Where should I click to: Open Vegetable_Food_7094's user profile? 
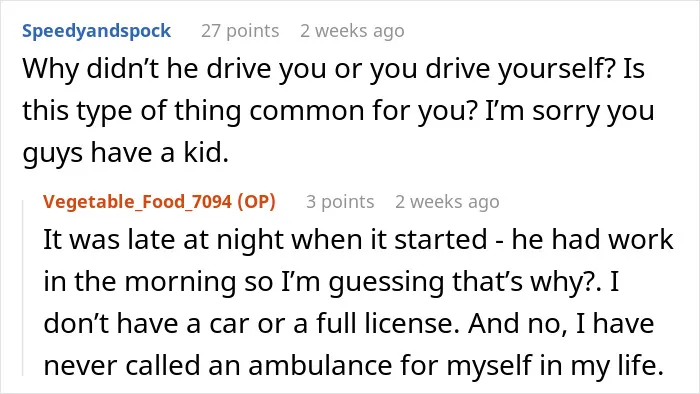pyautogui.click(x=138, y=202)
